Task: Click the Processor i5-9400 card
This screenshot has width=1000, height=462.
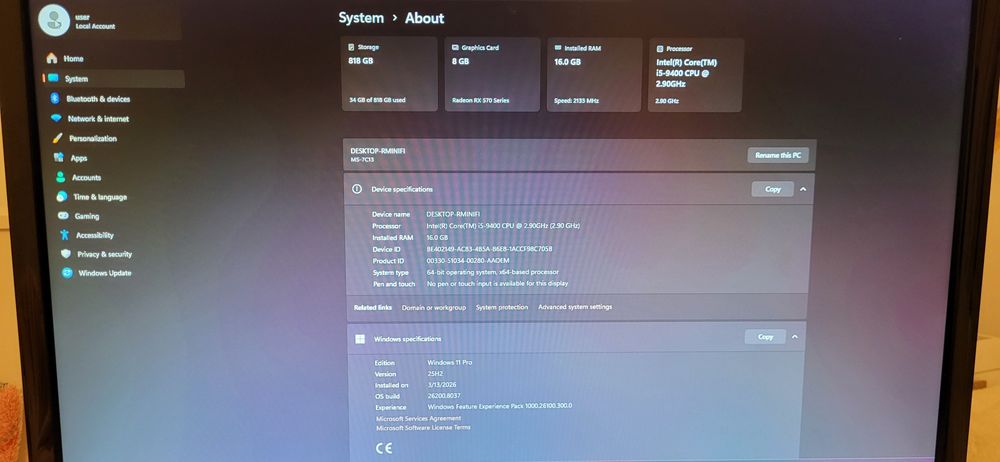Action: click(695, 75)
